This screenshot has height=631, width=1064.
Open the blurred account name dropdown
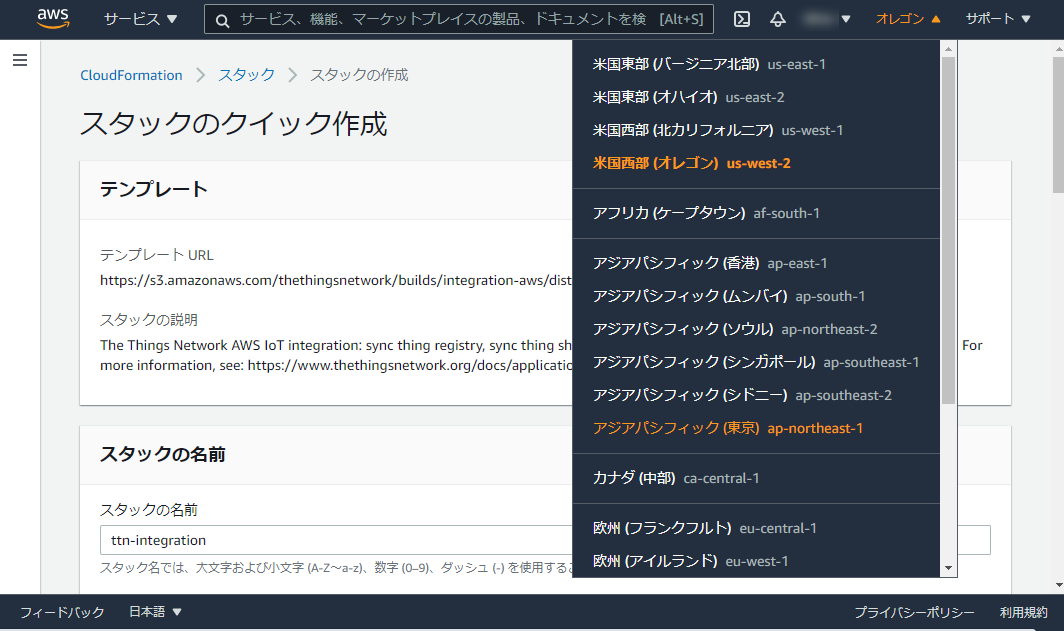(825, 19)
